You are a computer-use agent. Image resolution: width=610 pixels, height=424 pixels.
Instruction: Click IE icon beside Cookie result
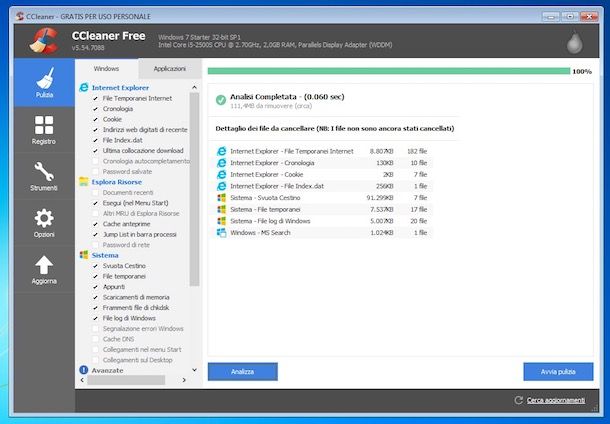(221, 174)
